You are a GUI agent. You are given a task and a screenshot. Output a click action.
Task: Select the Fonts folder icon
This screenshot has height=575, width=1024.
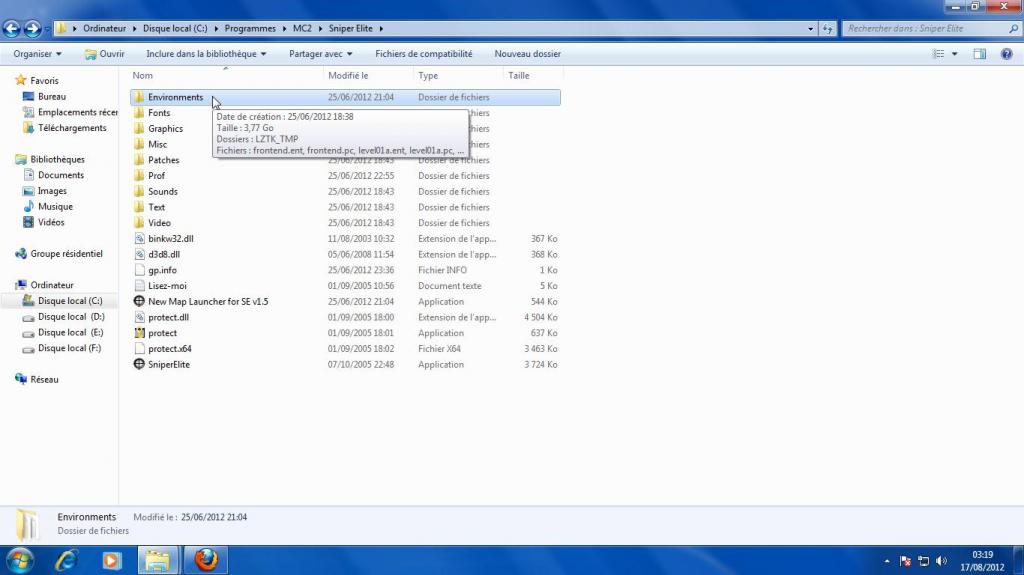tap(139, 113)
